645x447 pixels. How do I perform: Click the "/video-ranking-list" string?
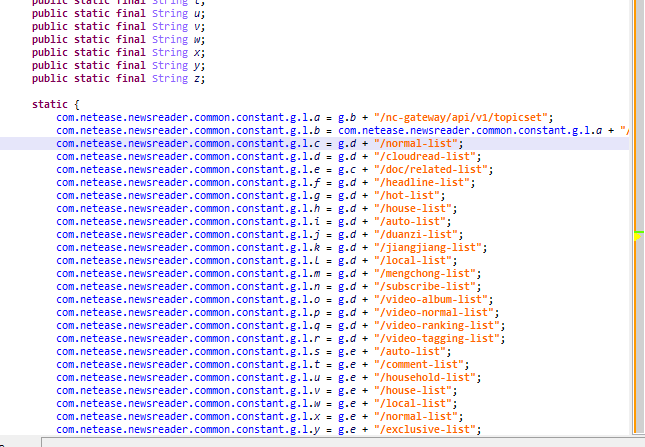(437, 326)
